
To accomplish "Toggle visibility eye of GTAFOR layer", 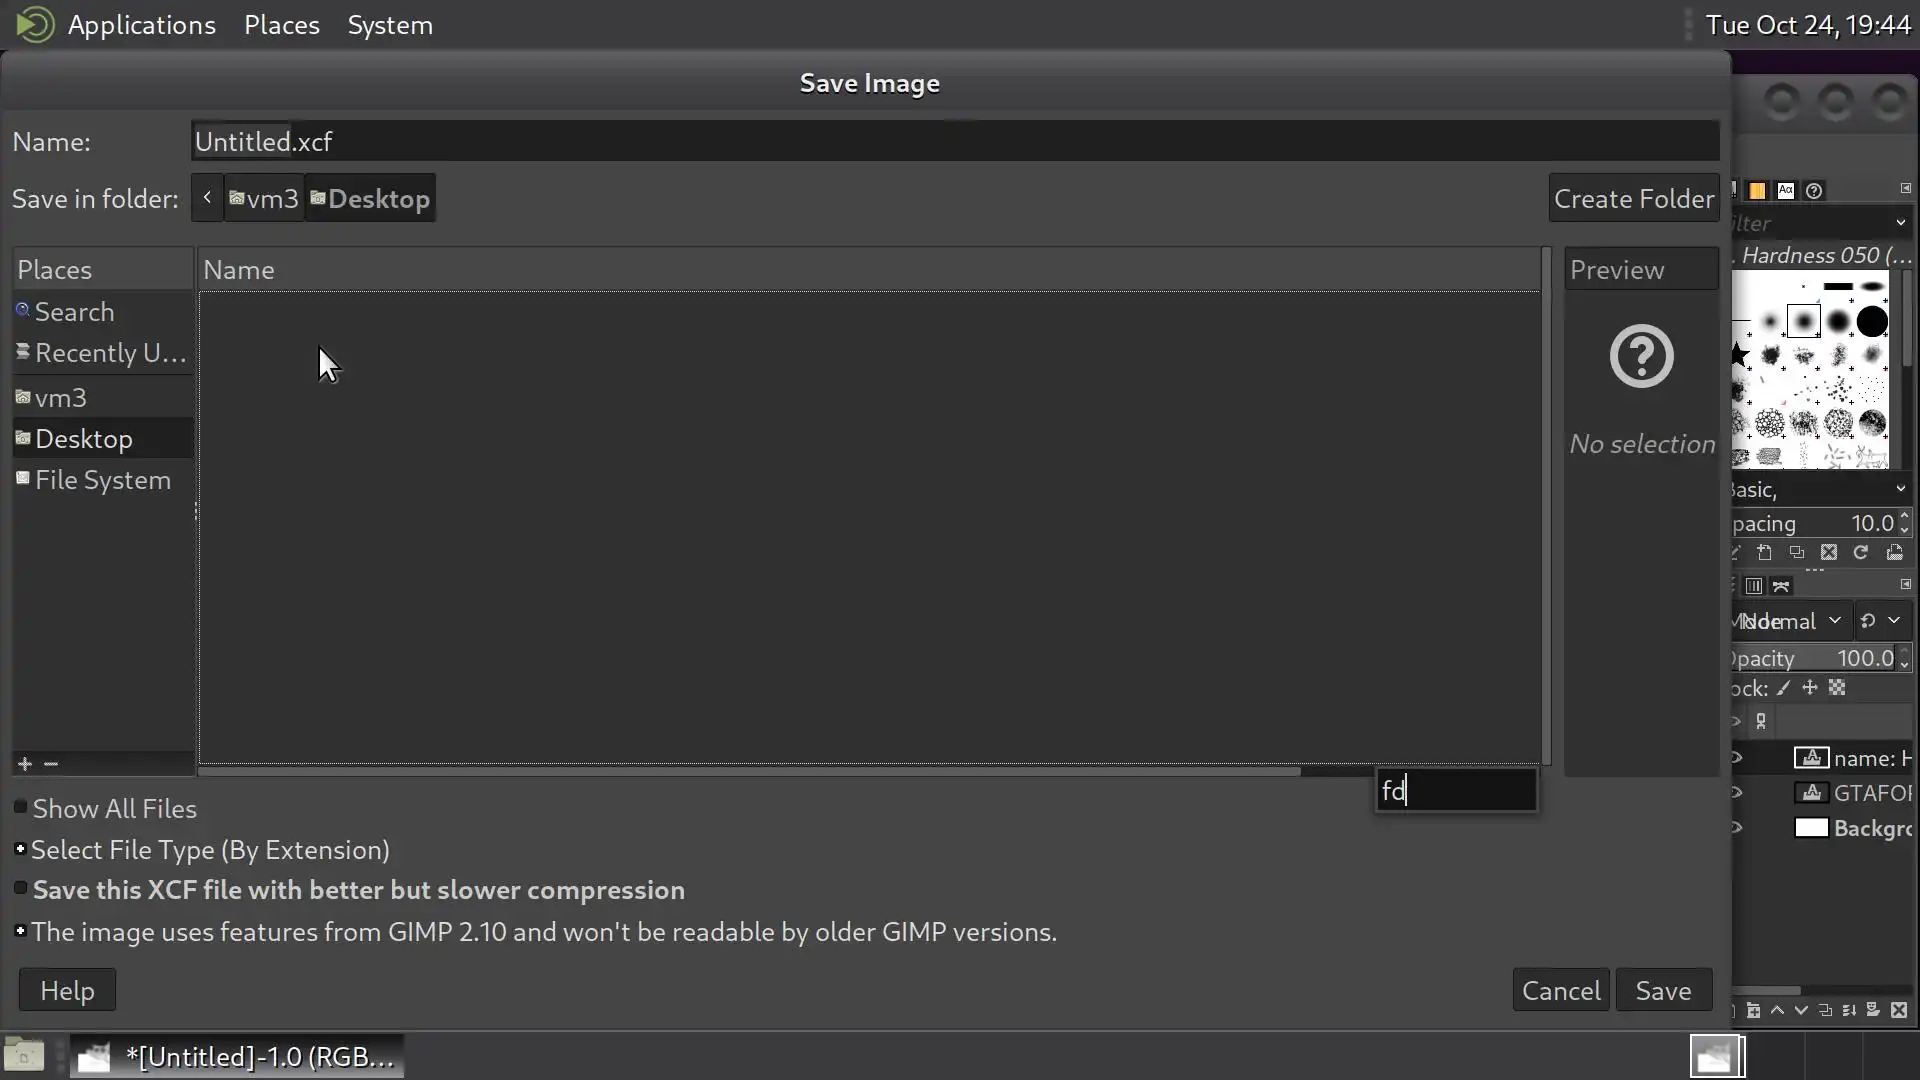I will [x=1738, y=793].
